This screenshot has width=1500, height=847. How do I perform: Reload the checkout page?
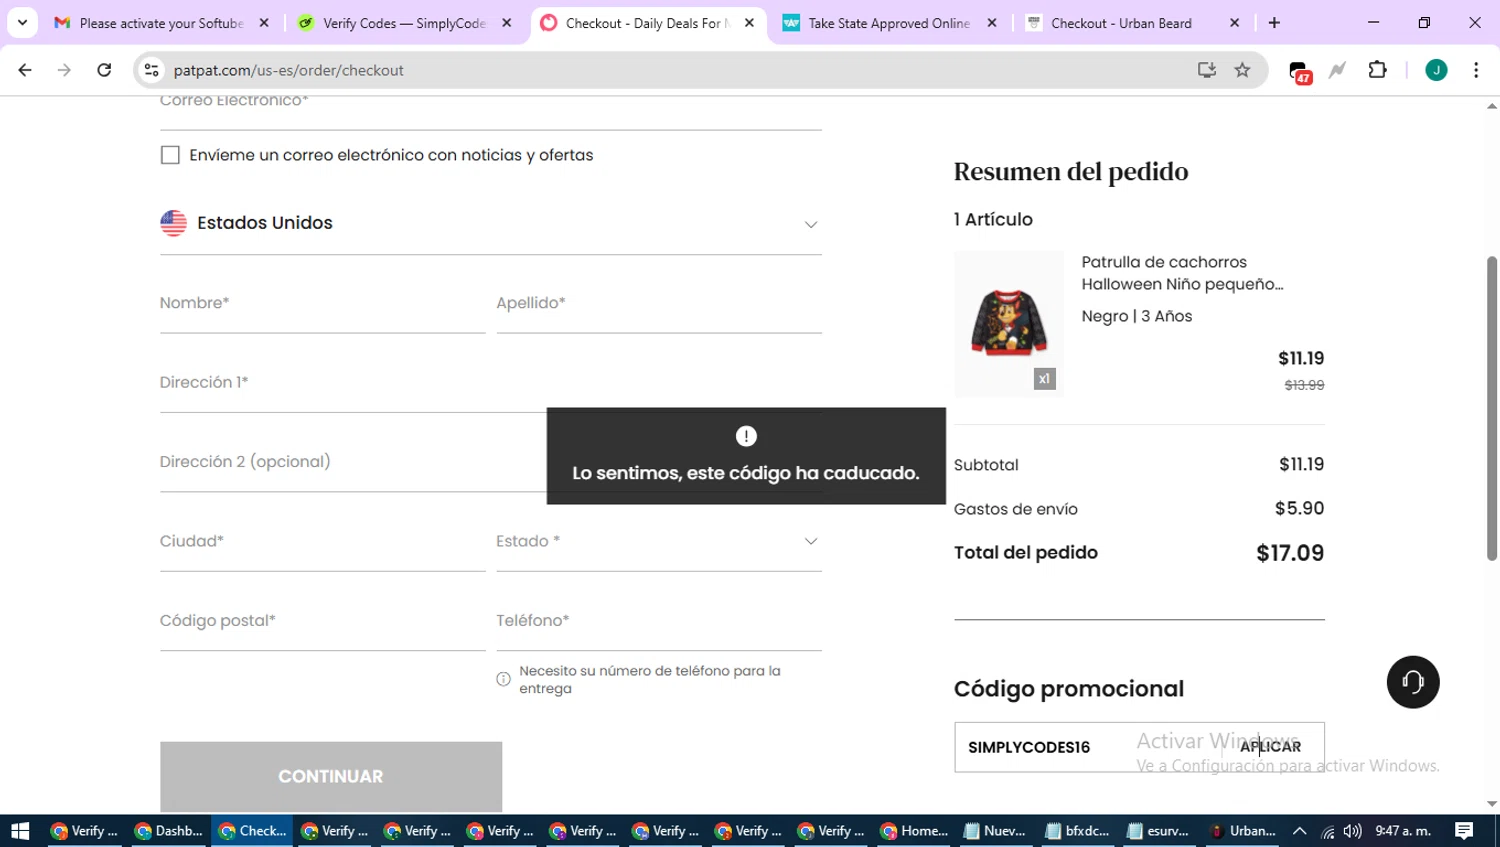104,70
